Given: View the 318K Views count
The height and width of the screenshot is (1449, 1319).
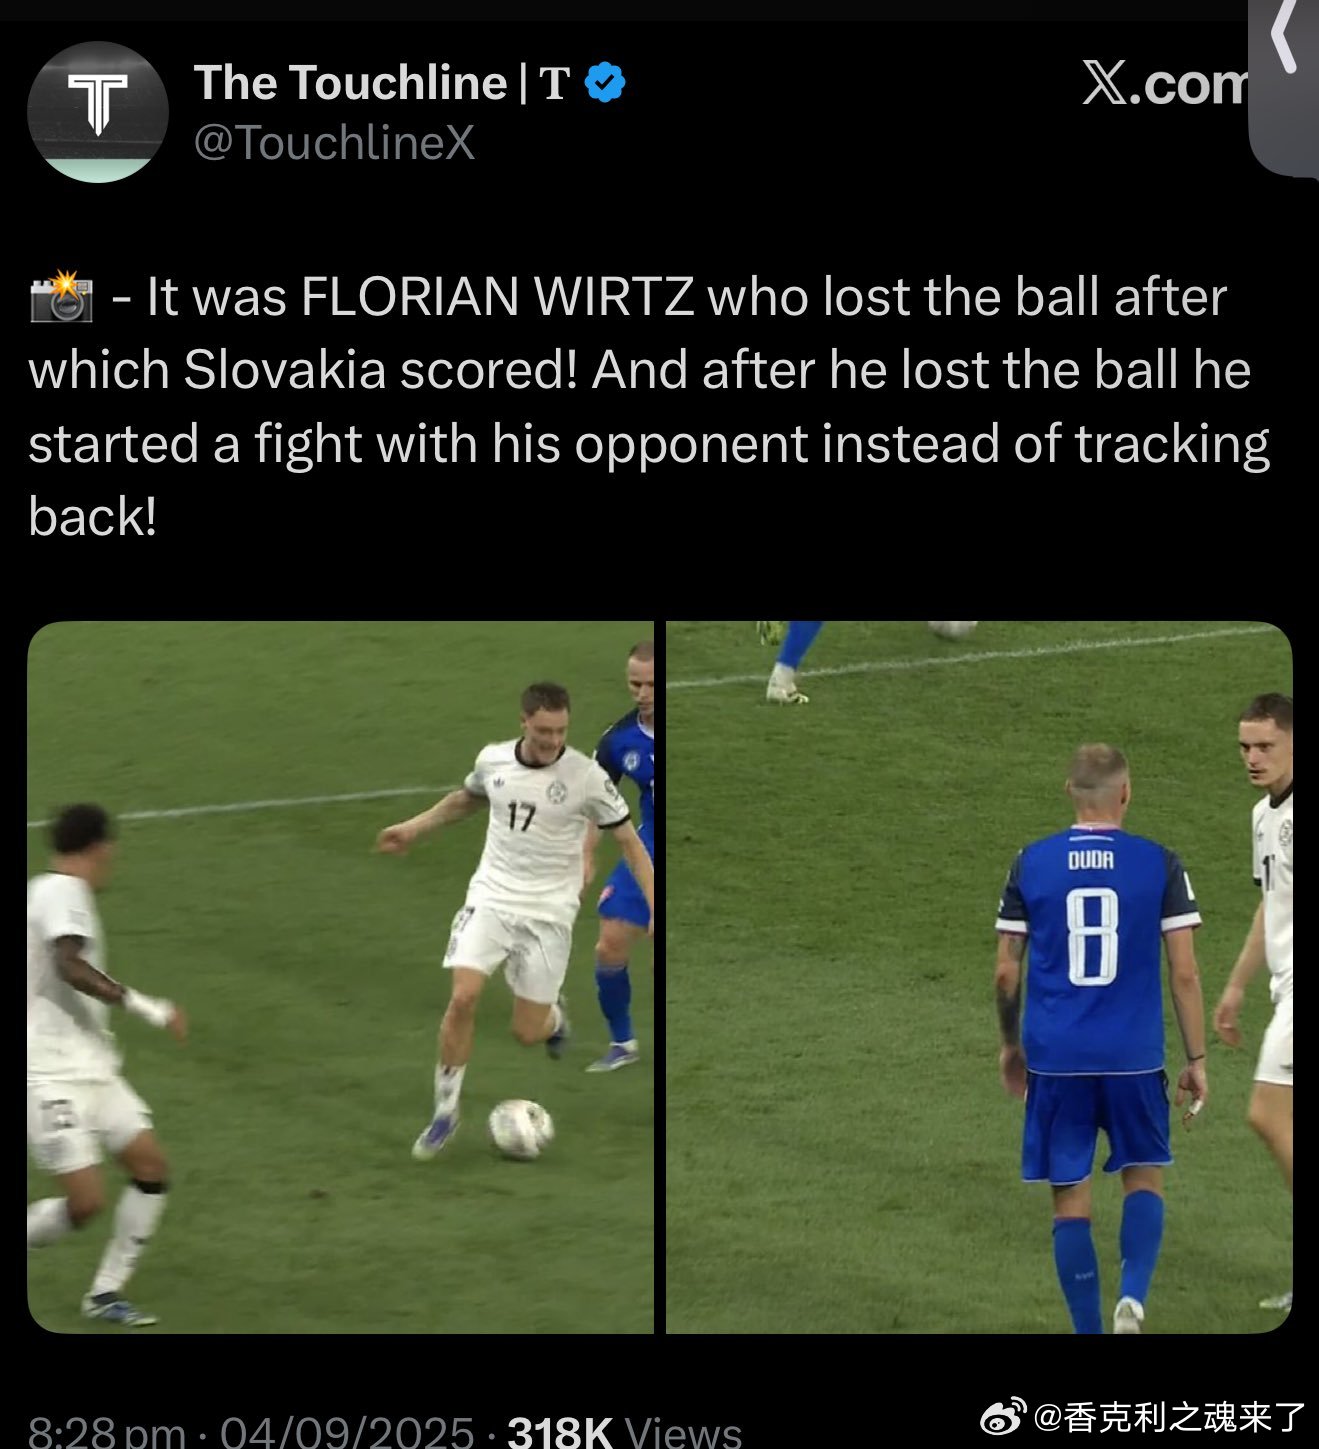Looking at the screenshot, I should tap(625, 1432).
